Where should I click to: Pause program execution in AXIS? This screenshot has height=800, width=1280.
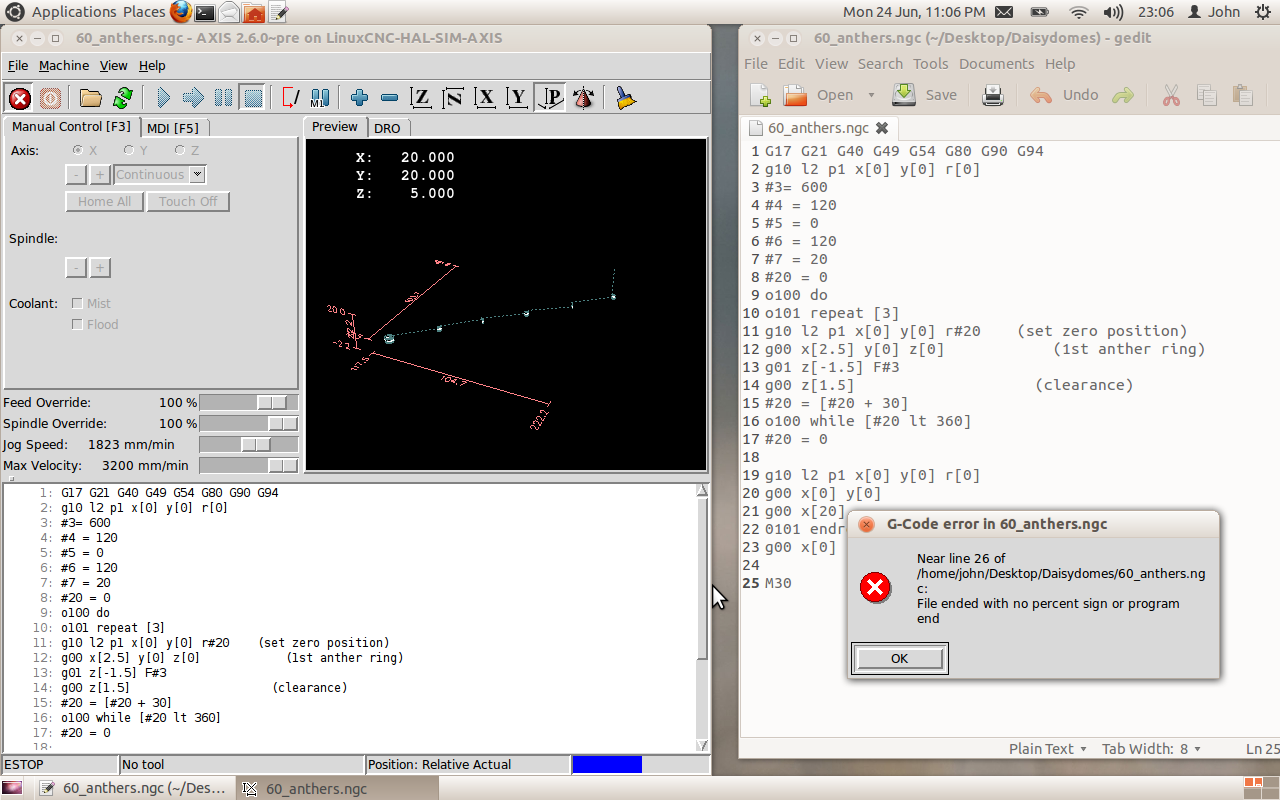pyautogui.click(x=224, y=97)
